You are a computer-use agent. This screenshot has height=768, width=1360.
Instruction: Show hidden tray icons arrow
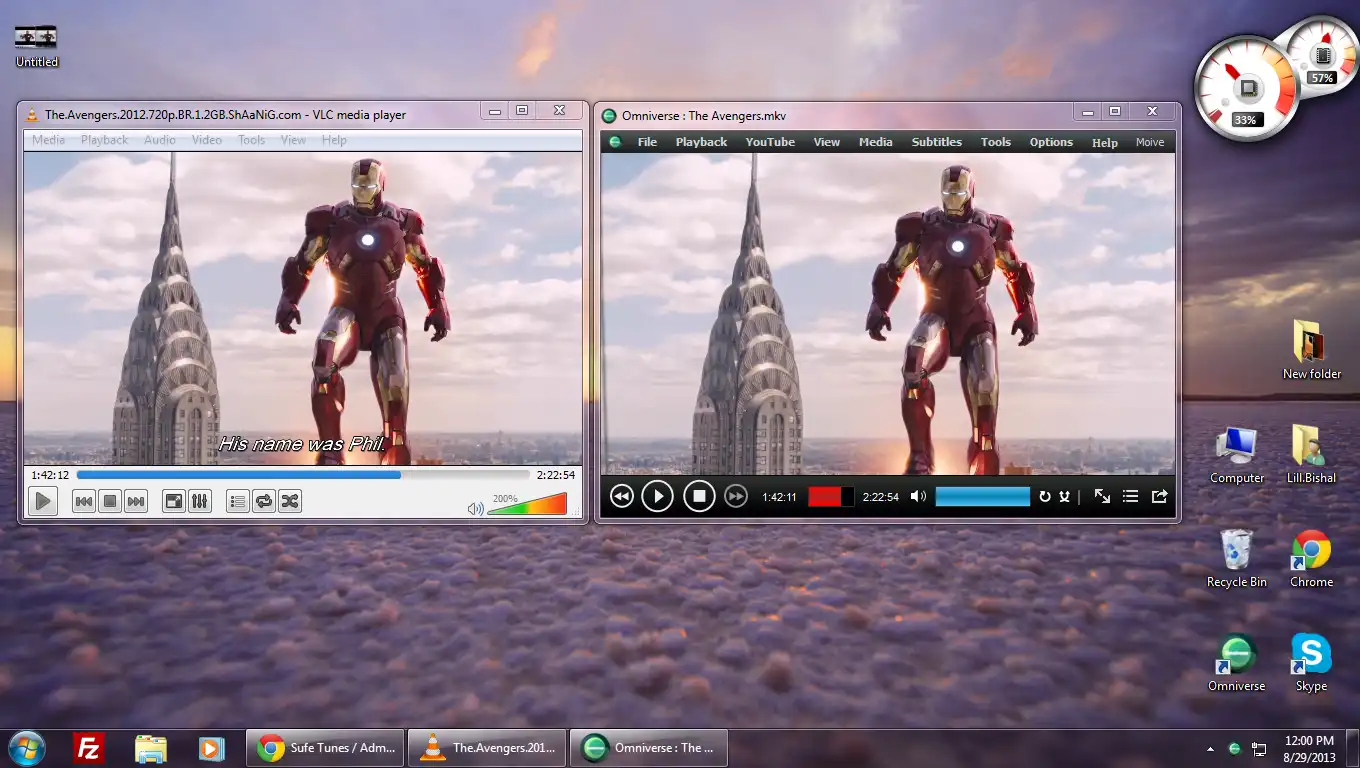1211,748
